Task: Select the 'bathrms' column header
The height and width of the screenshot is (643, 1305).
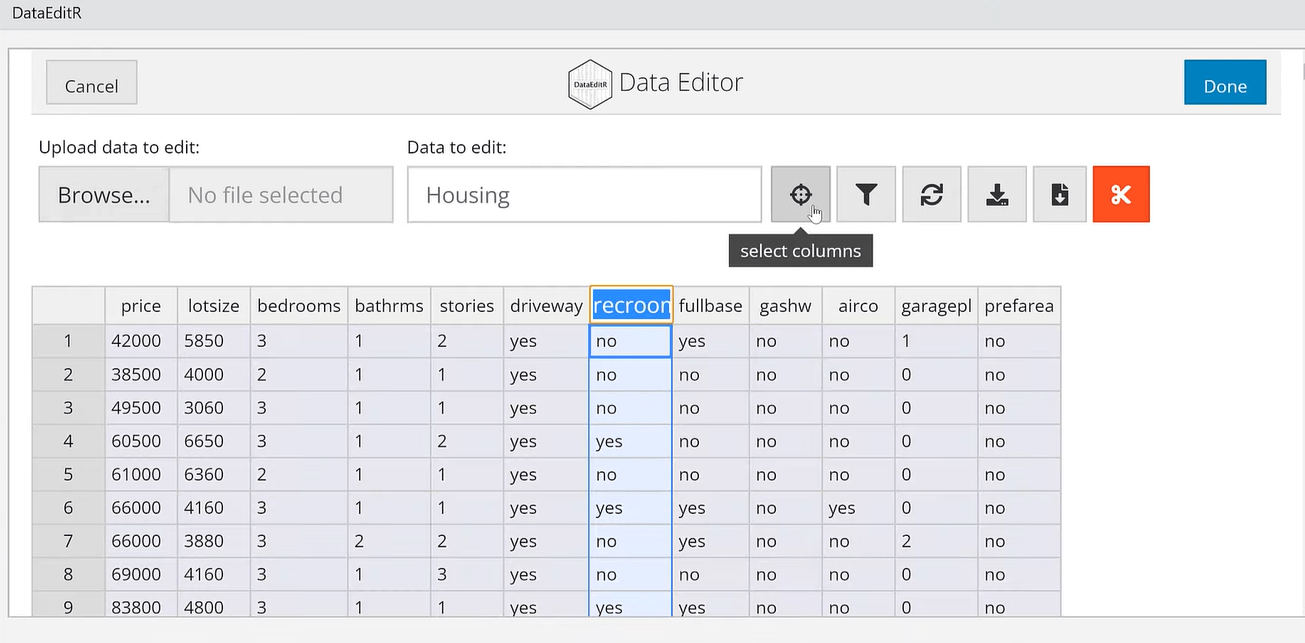Action: pos(389,306)
